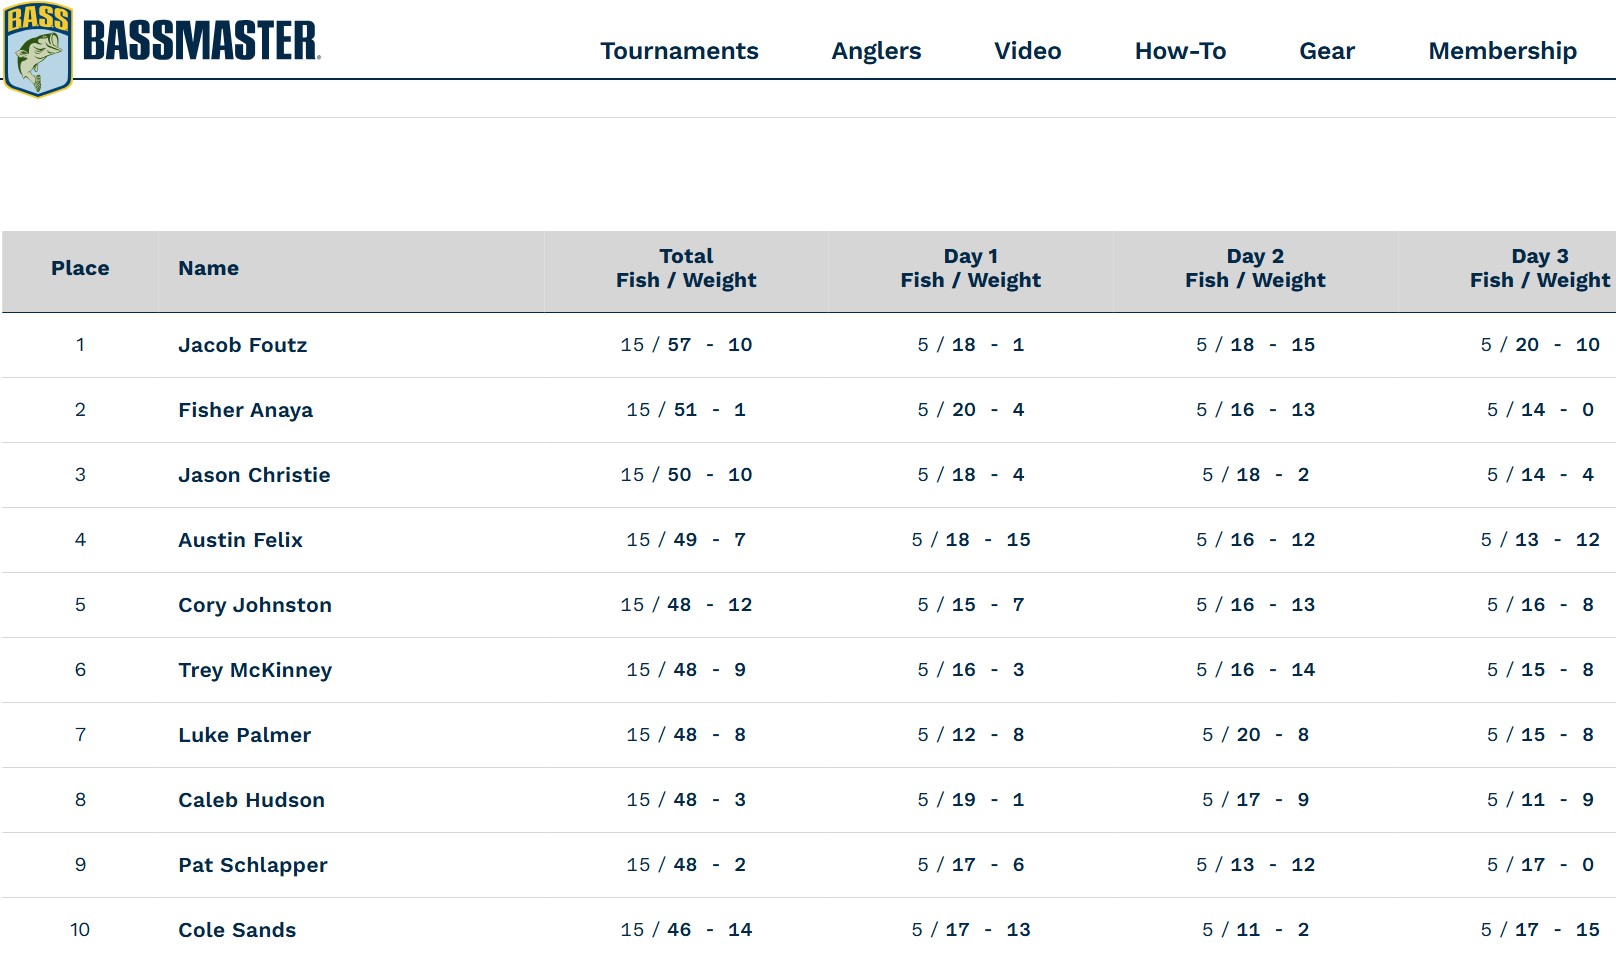The height and width of the screenshot is (961, 1616).
Task: Open the Membership menu
Action: pos(1502,51)
